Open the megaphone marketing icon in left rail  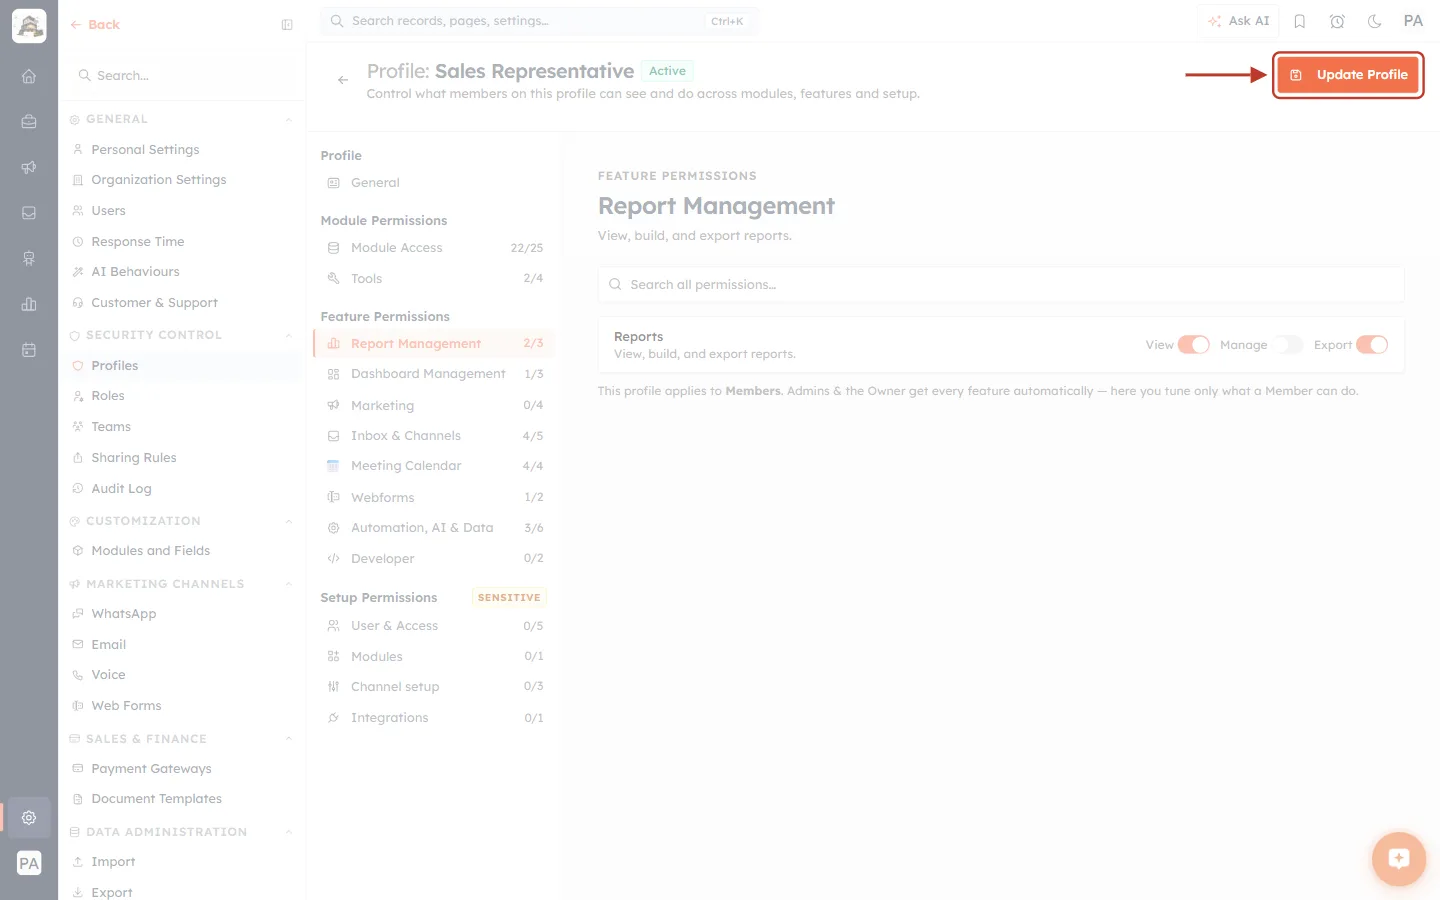tap(29, 167)
